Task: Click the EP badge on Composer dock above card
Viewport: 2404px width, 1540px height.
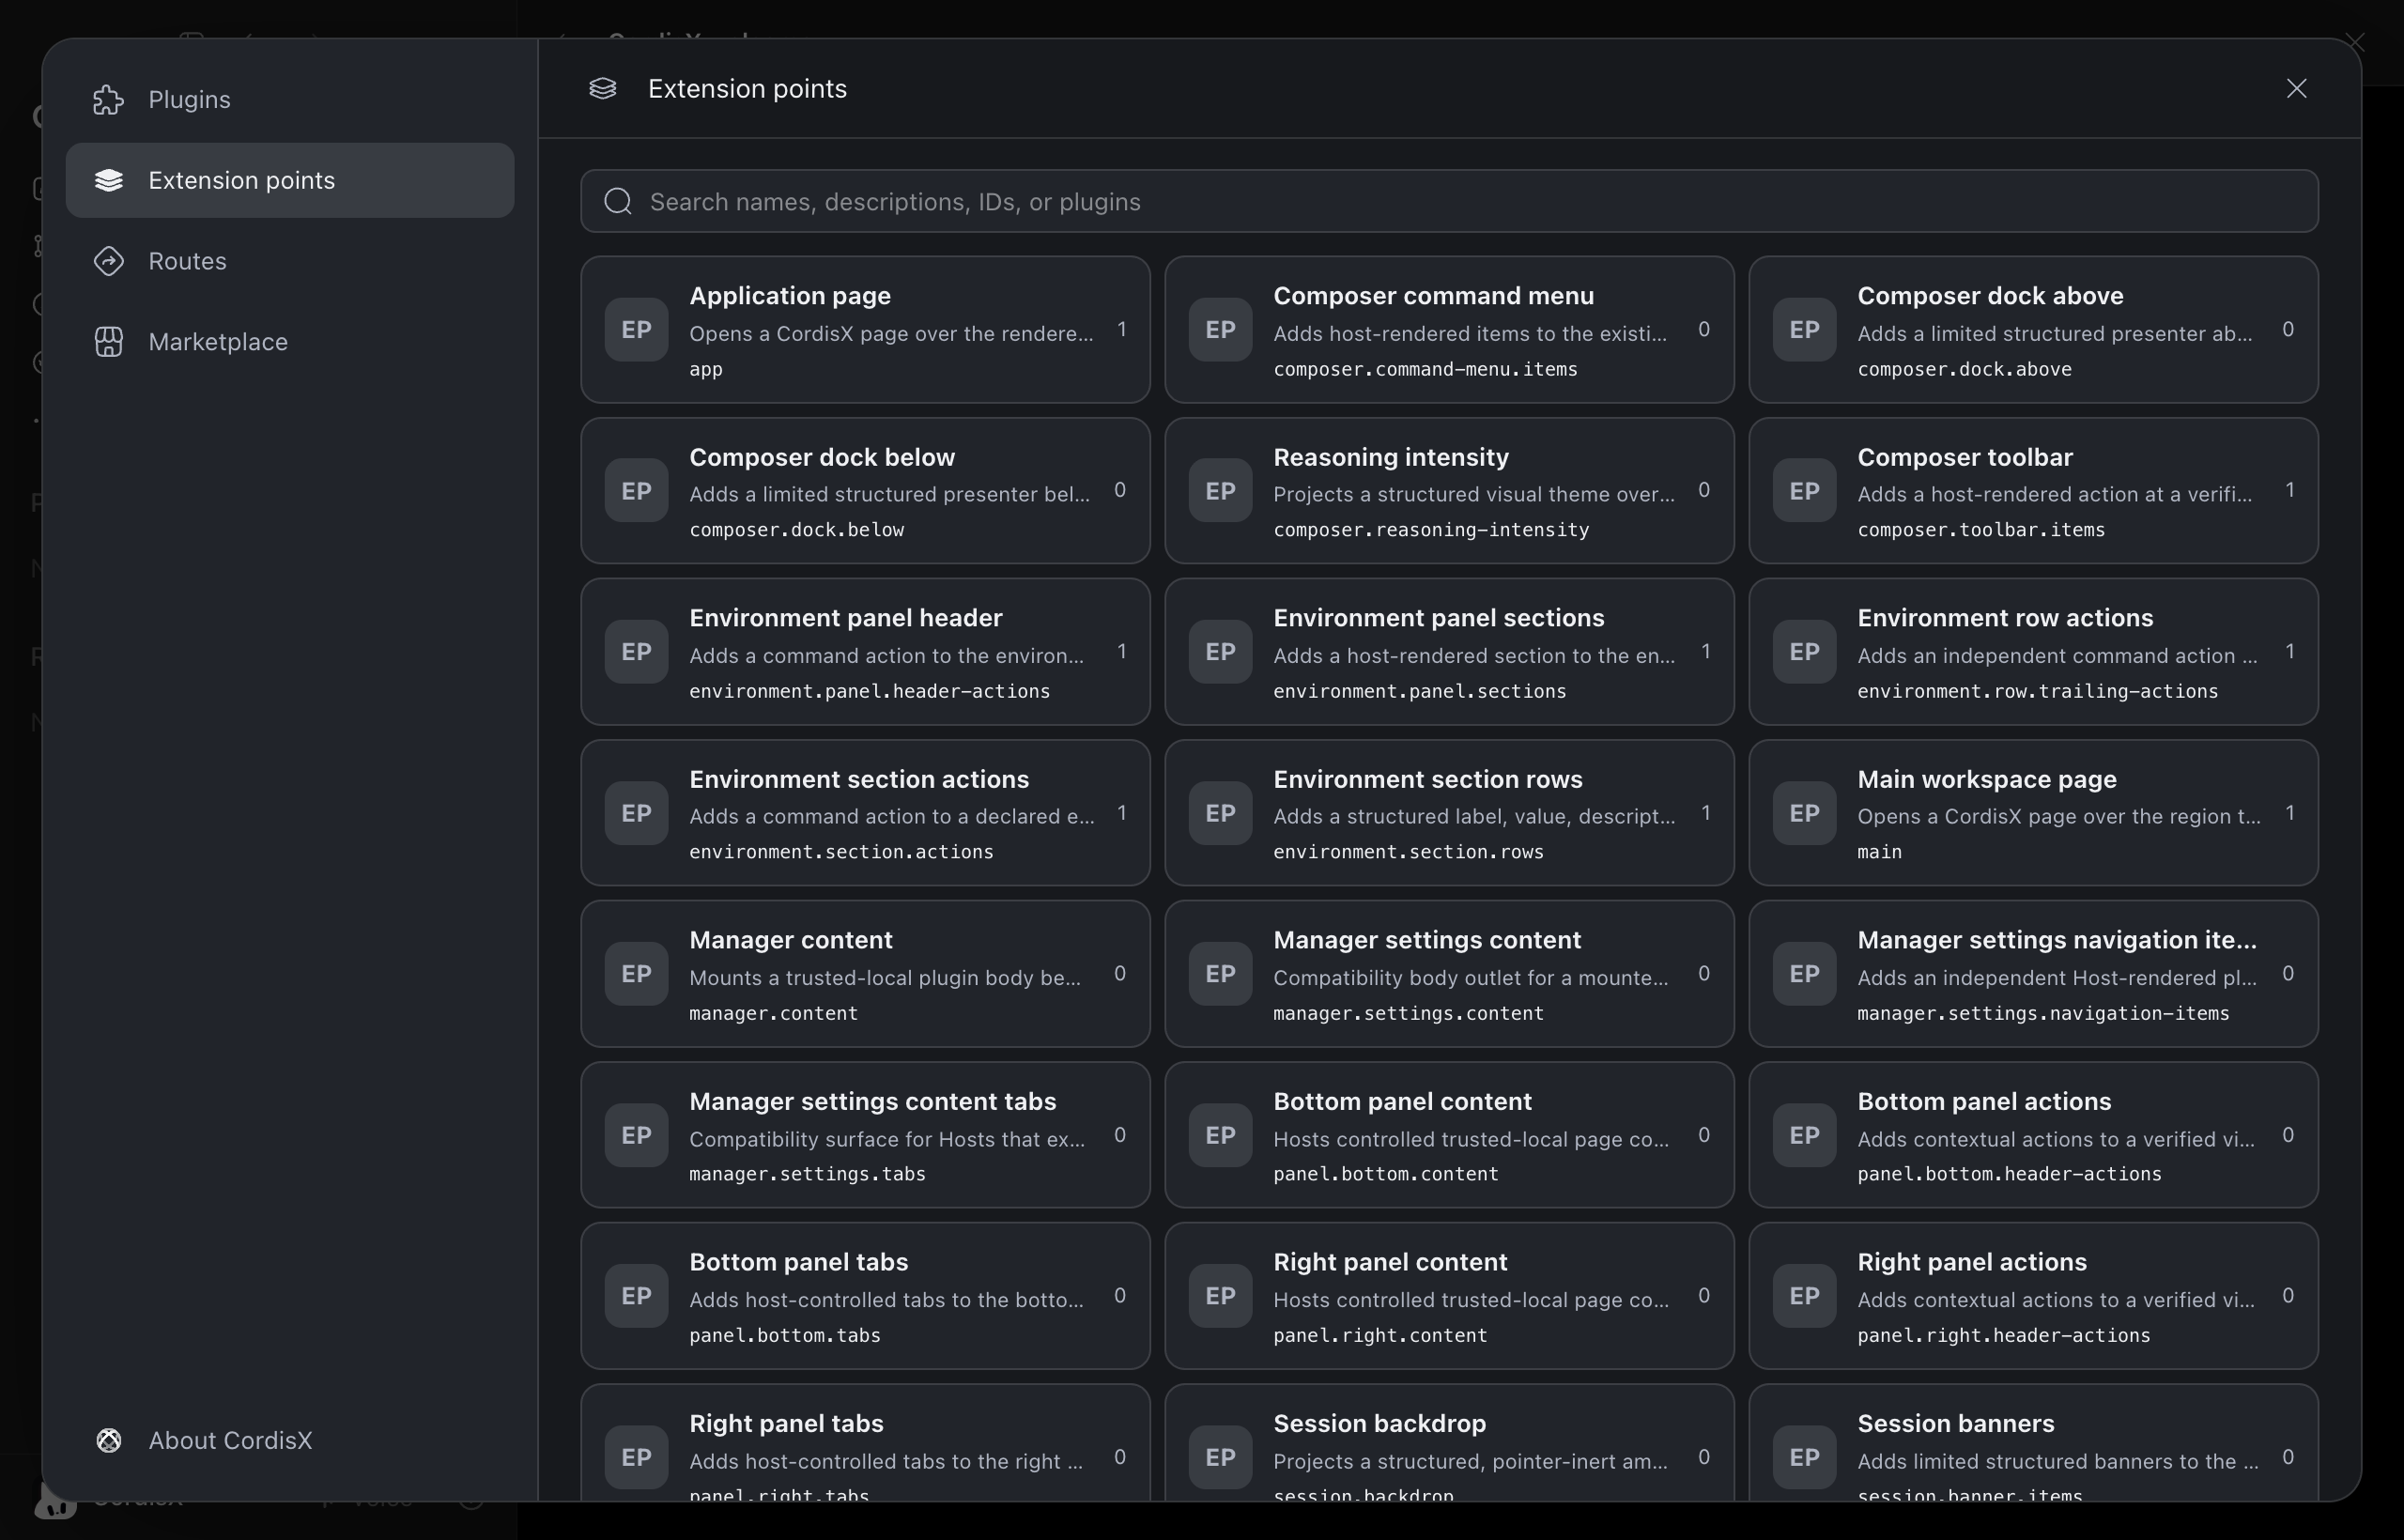Action: tap(1804, 329)
